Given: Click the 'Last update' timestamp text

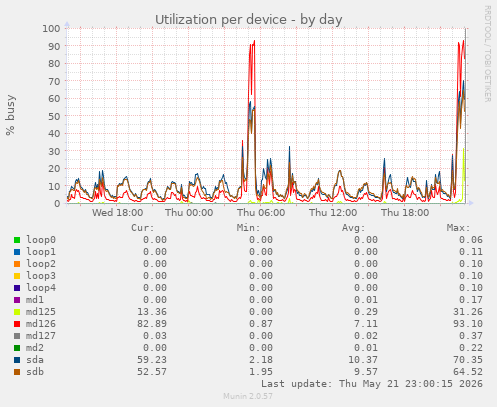Looking at the screenshot, I should (x=372, y=384).
